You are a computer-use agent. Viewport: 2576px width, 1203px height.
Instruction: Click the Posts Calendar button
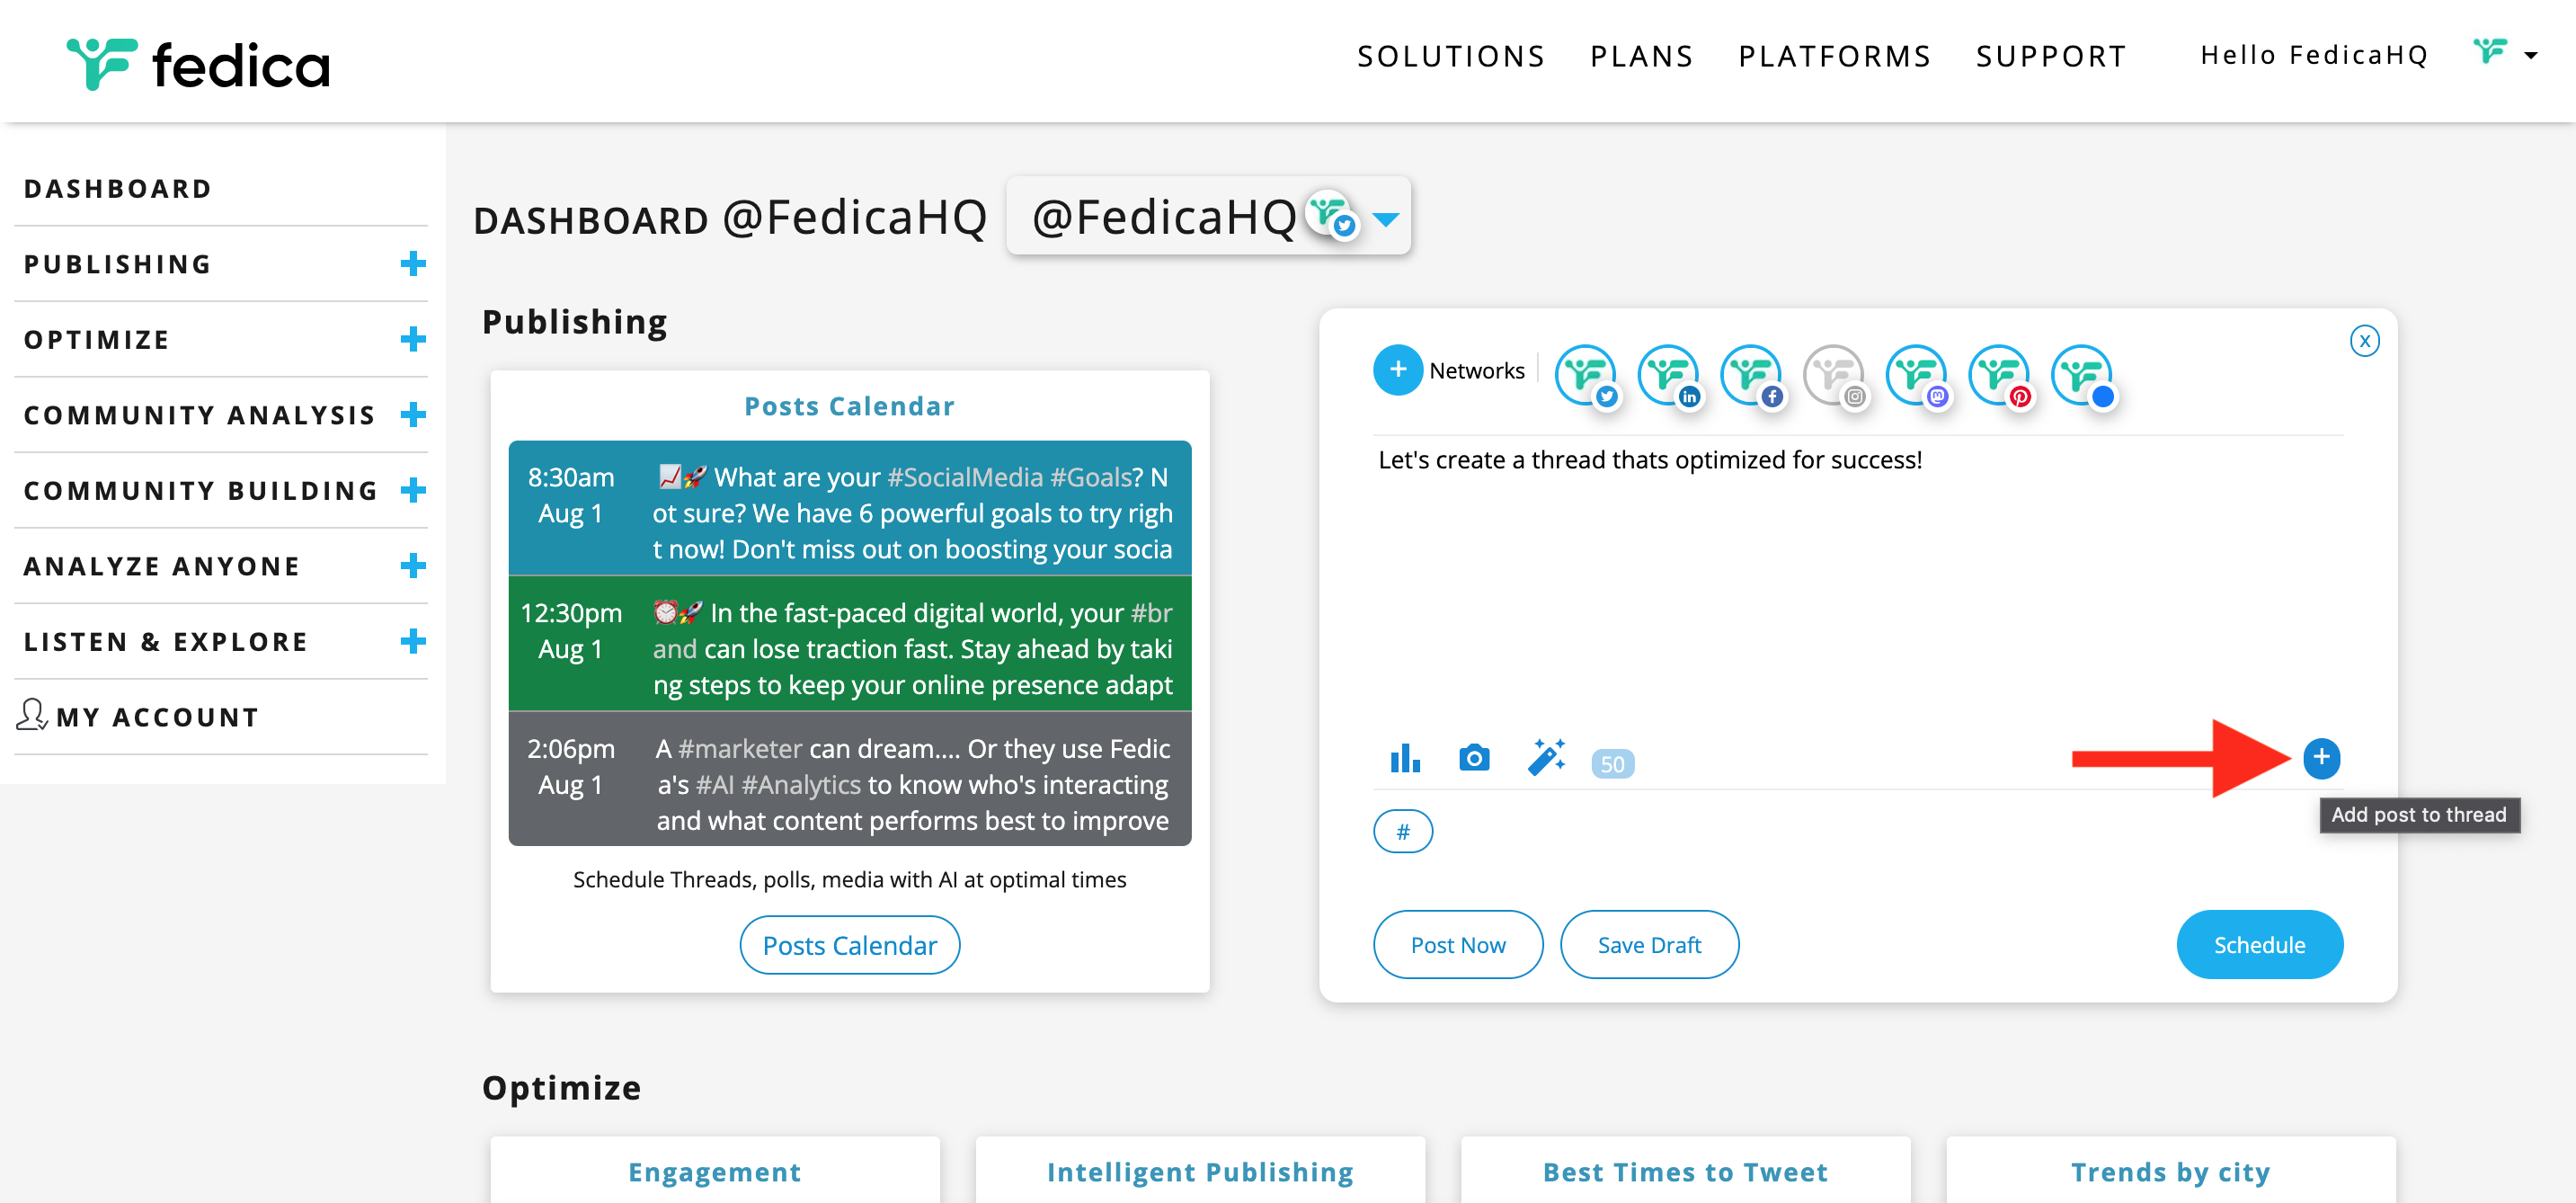click(850, 945)
